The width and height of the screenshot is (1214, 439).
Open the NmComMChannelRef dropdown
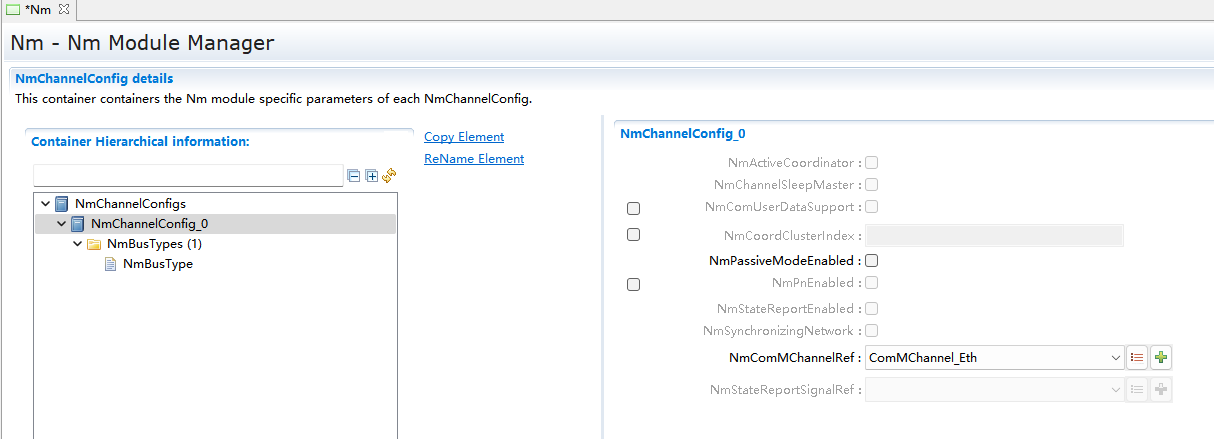point(1116,357)
